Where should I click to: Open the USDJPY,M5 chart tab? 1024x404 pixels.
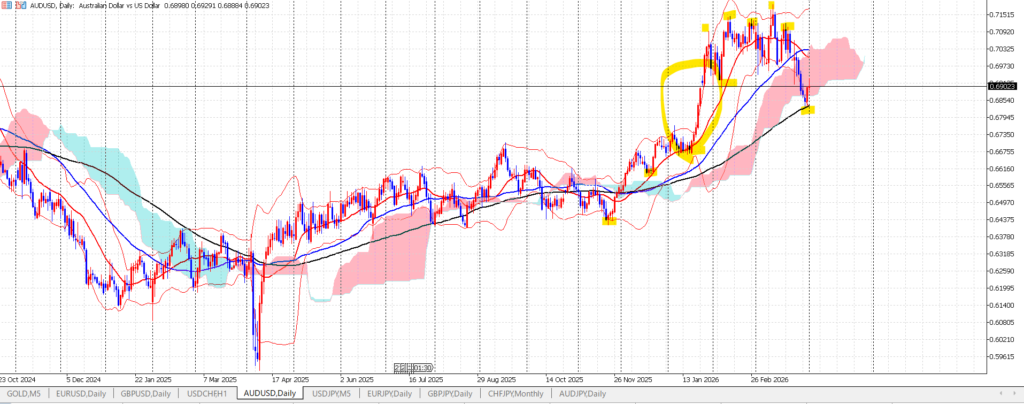tap(332, 394)
